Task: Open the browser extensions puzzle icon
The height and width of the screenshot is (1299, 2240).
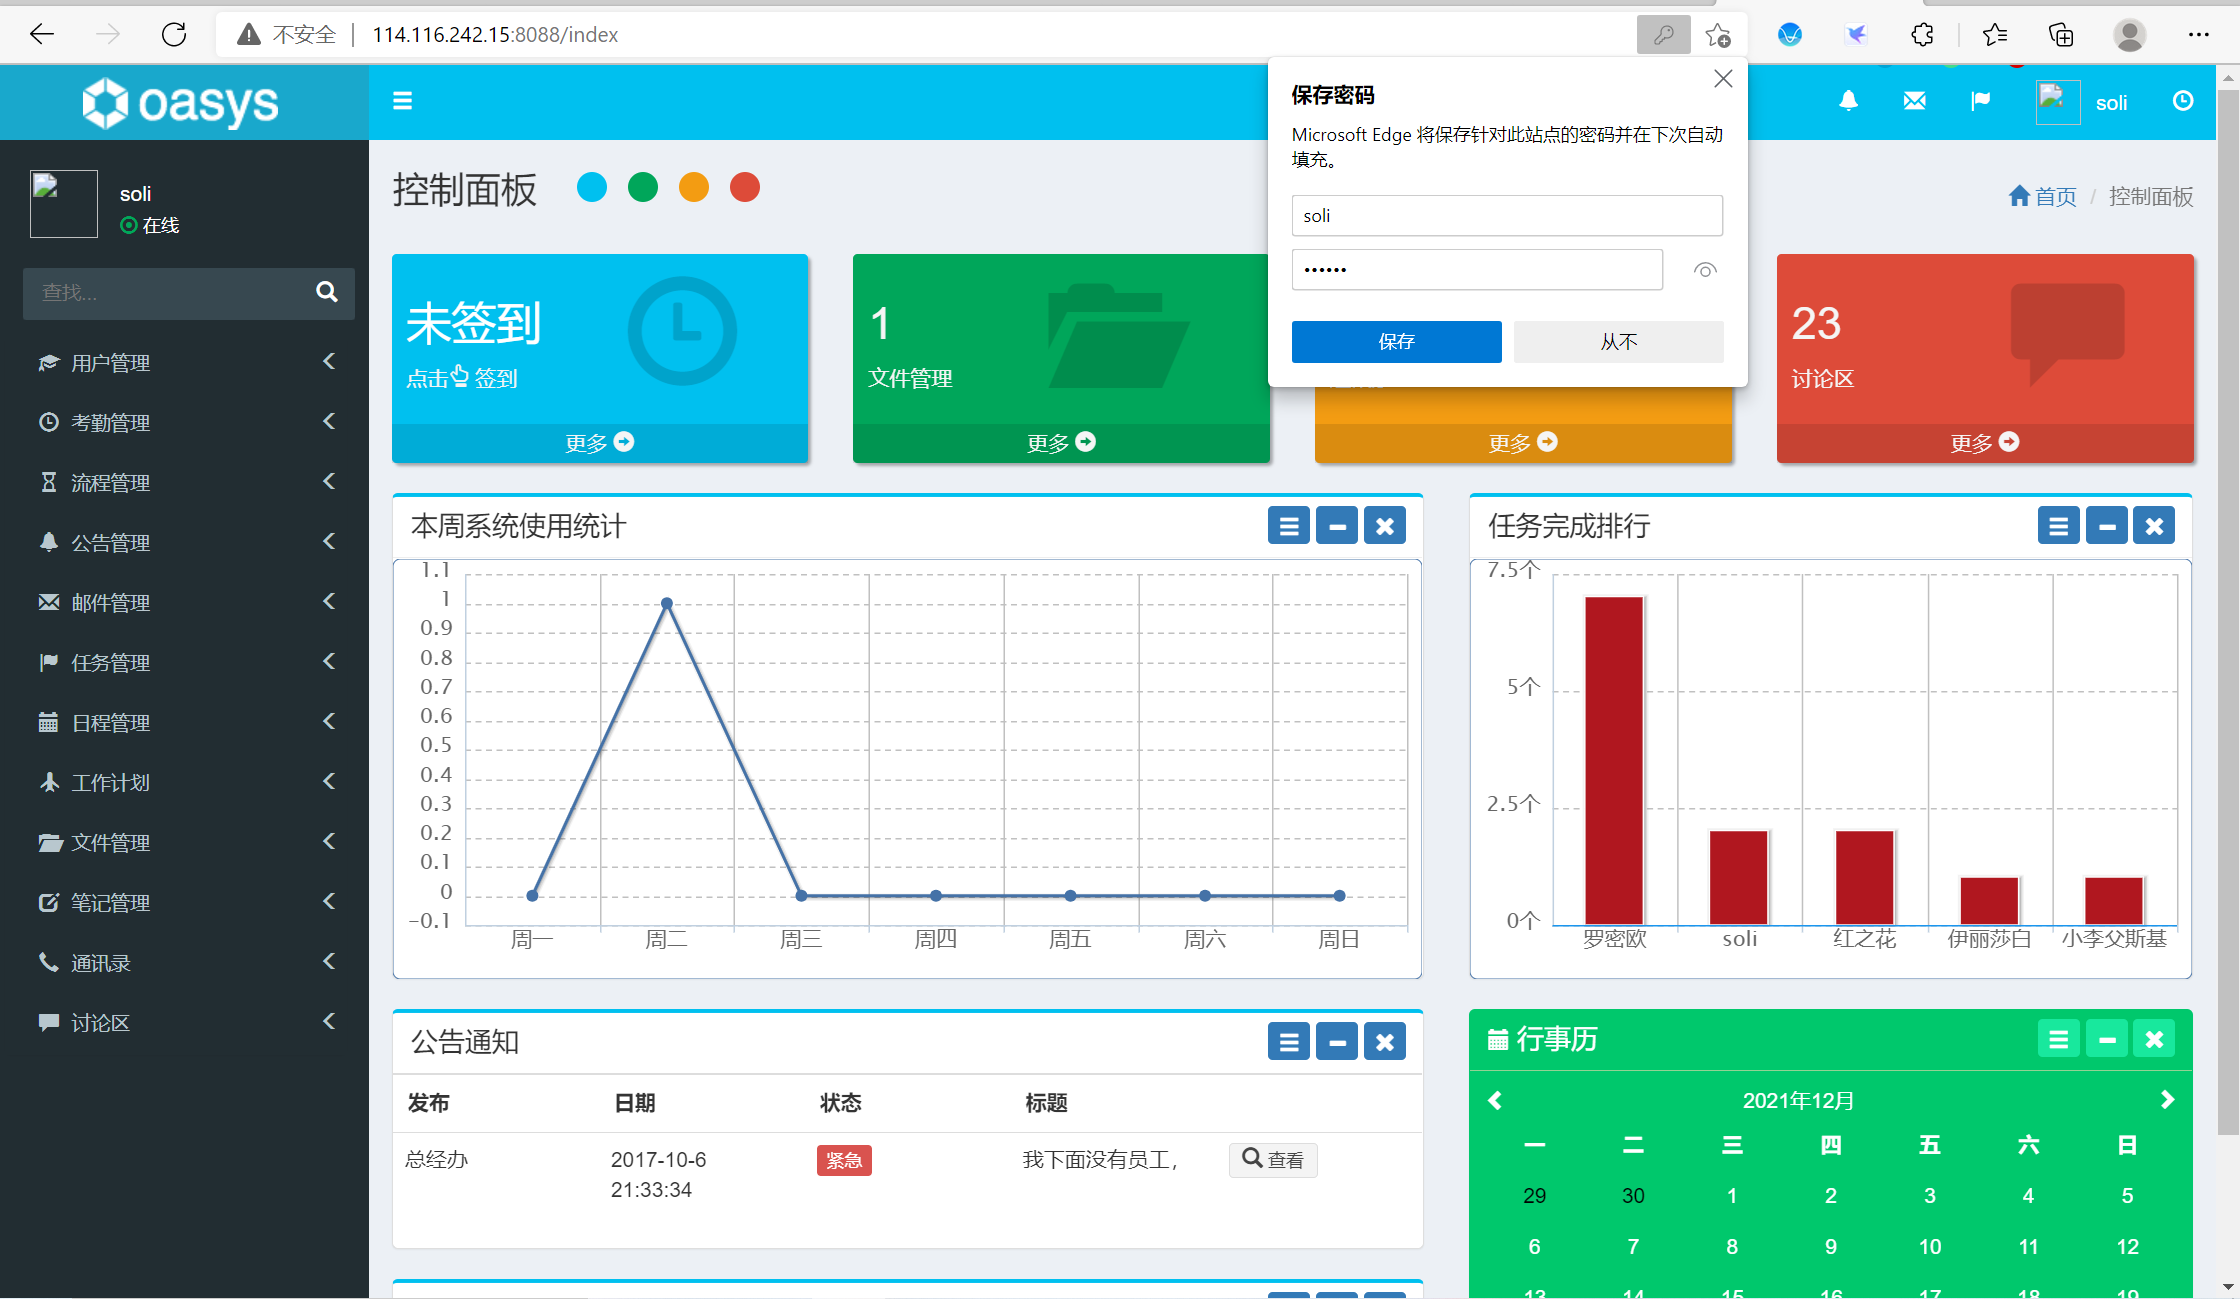Action: click(1922, 35)
